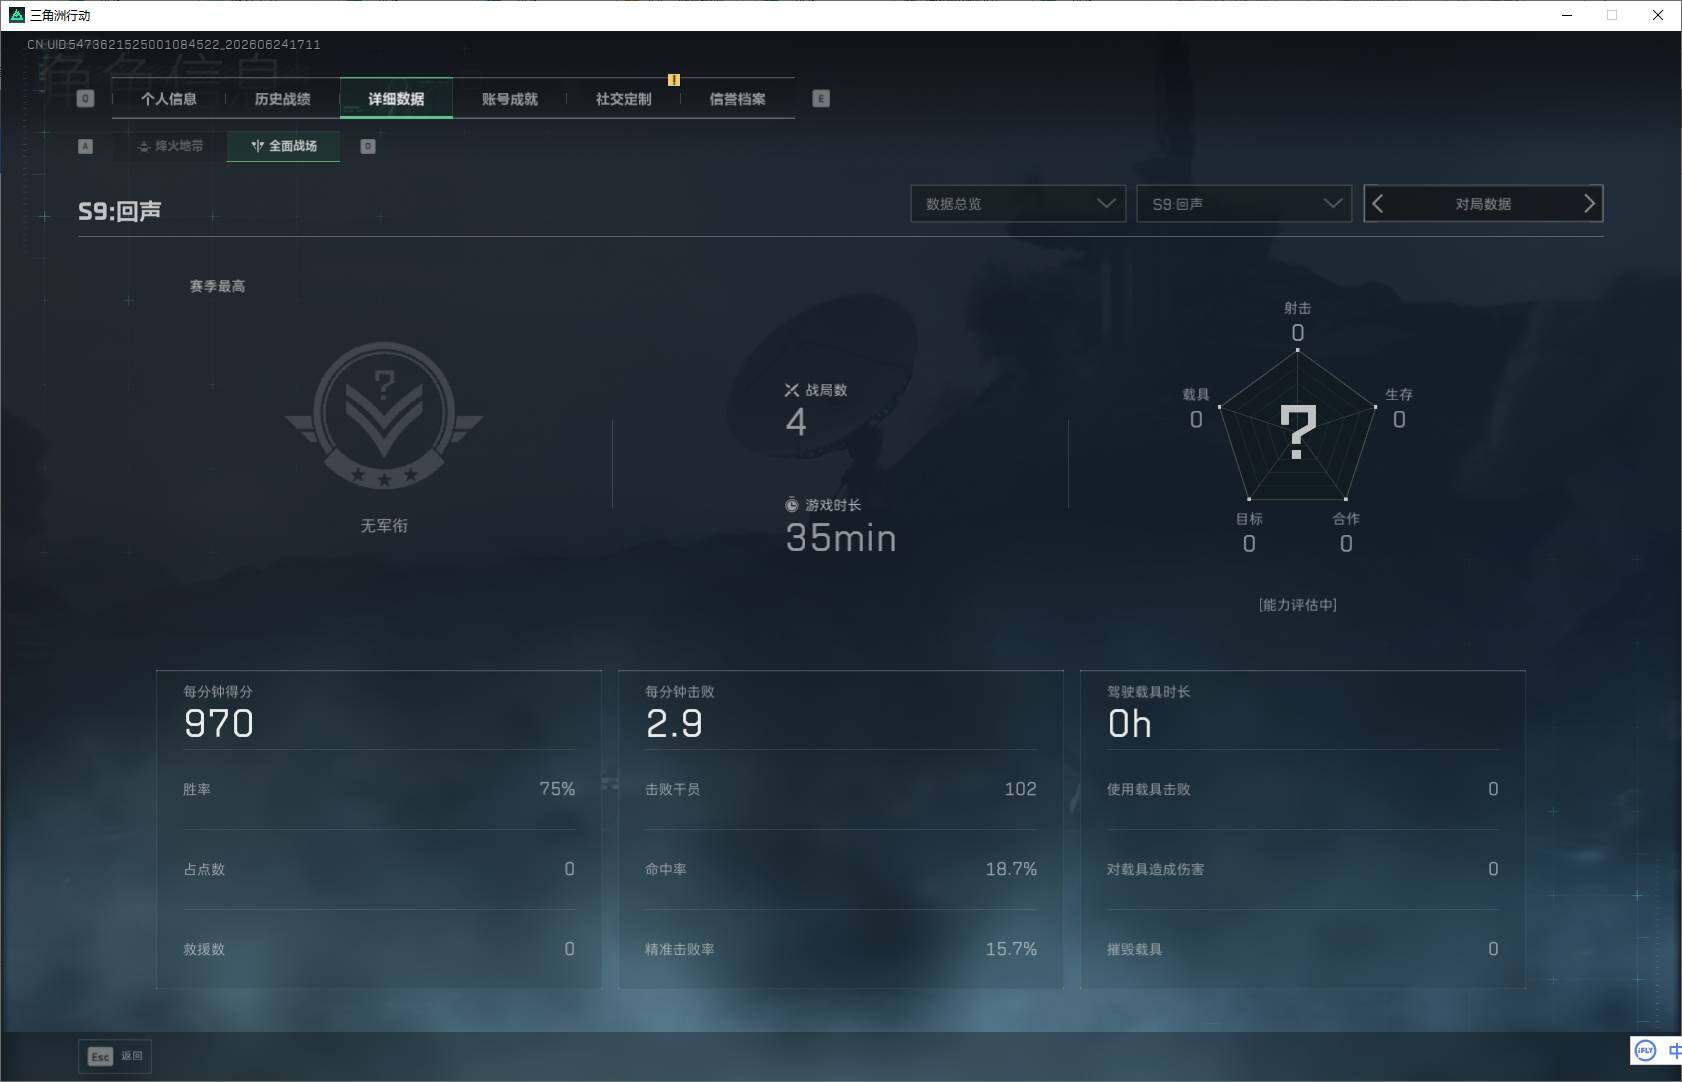
Task: Click the D key hint icon
Action: 368,146
